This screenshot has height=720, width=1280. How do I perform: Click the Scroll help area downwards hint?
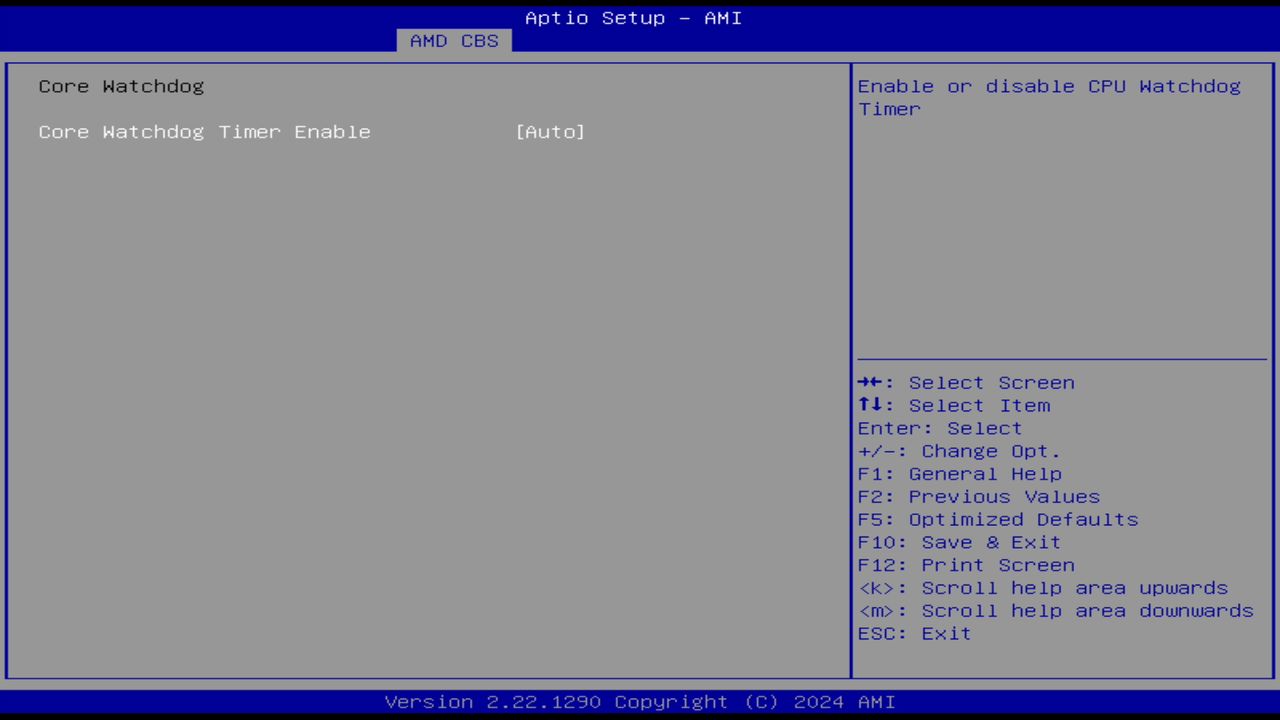pyautogui.click(x=1056, y=611)
